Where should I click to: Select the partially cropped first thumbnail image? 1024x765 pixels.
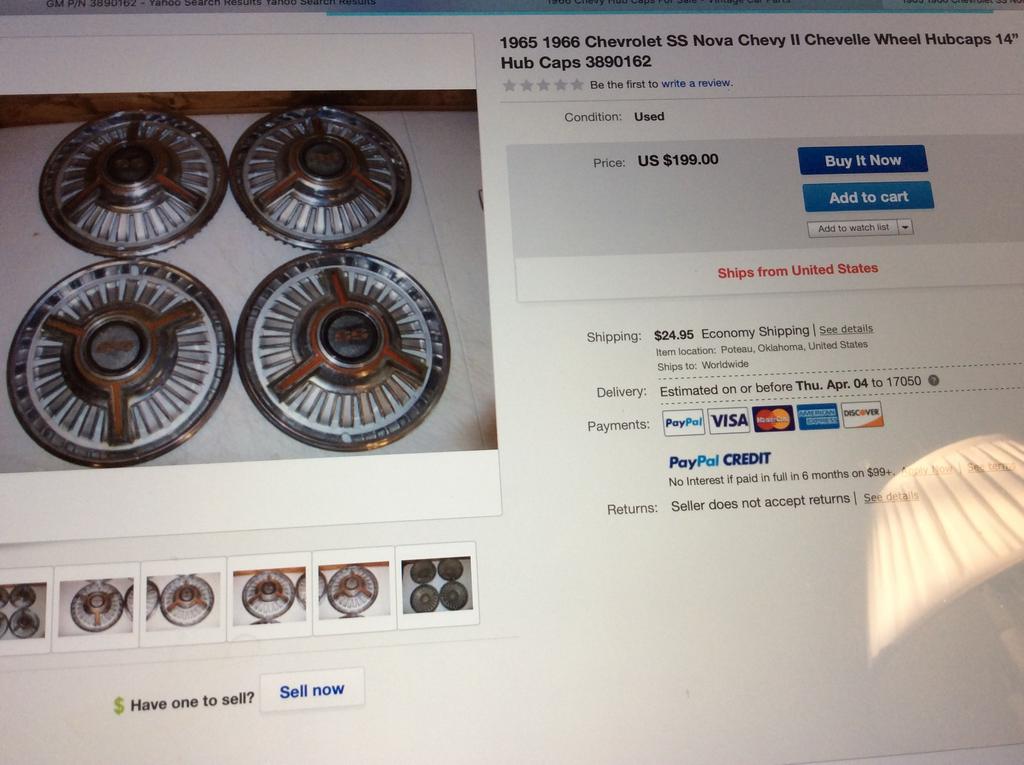point(24,610)
